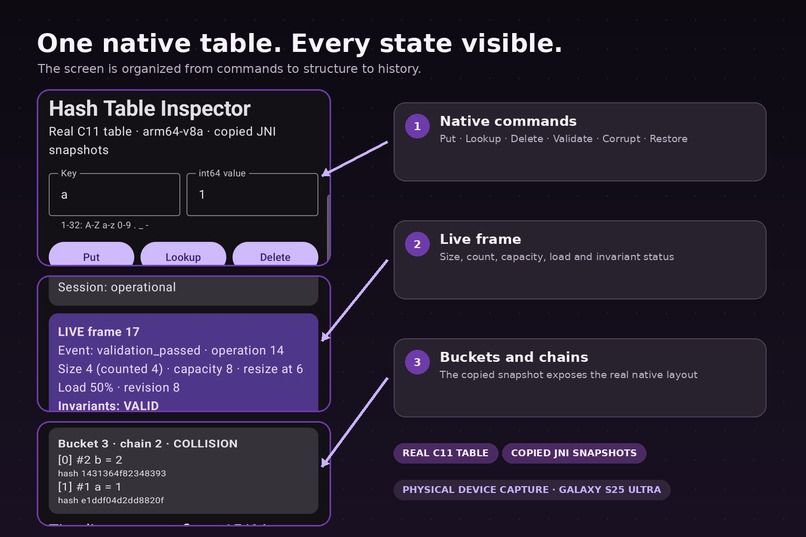This screenshot has width=806, height=537.
Task: Click 'Size, count, capacity, load and invariant status' text
Action: point(557,257)
